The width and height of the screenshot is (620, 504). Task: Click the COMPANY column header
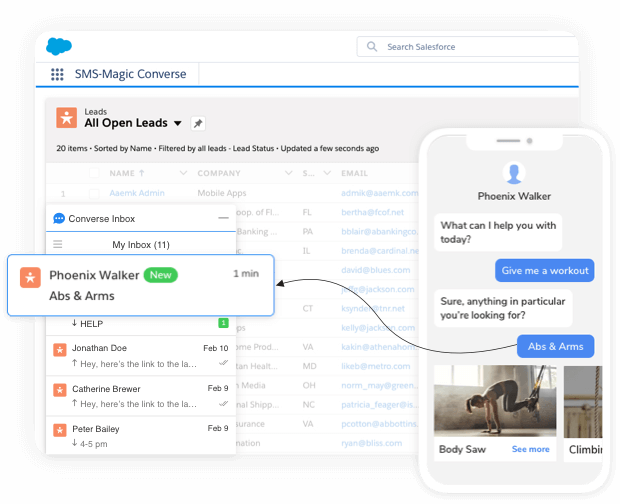click(219, 173)
